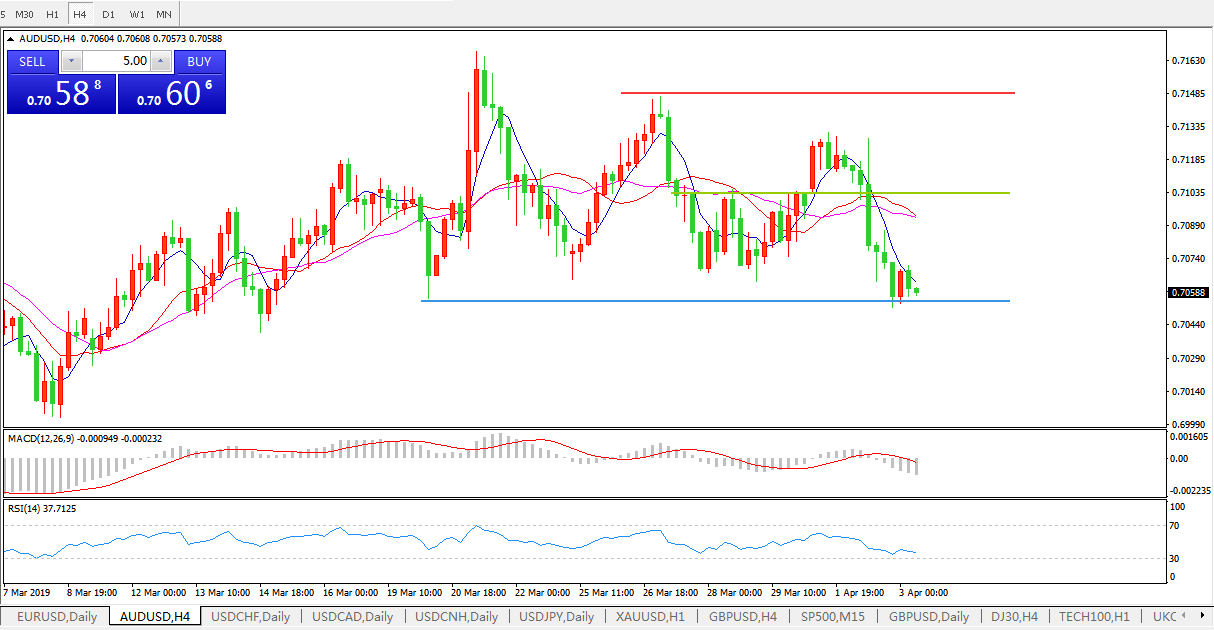Select the MN monthly timeframe
The image size is (1214, 630).
[164, 15]
